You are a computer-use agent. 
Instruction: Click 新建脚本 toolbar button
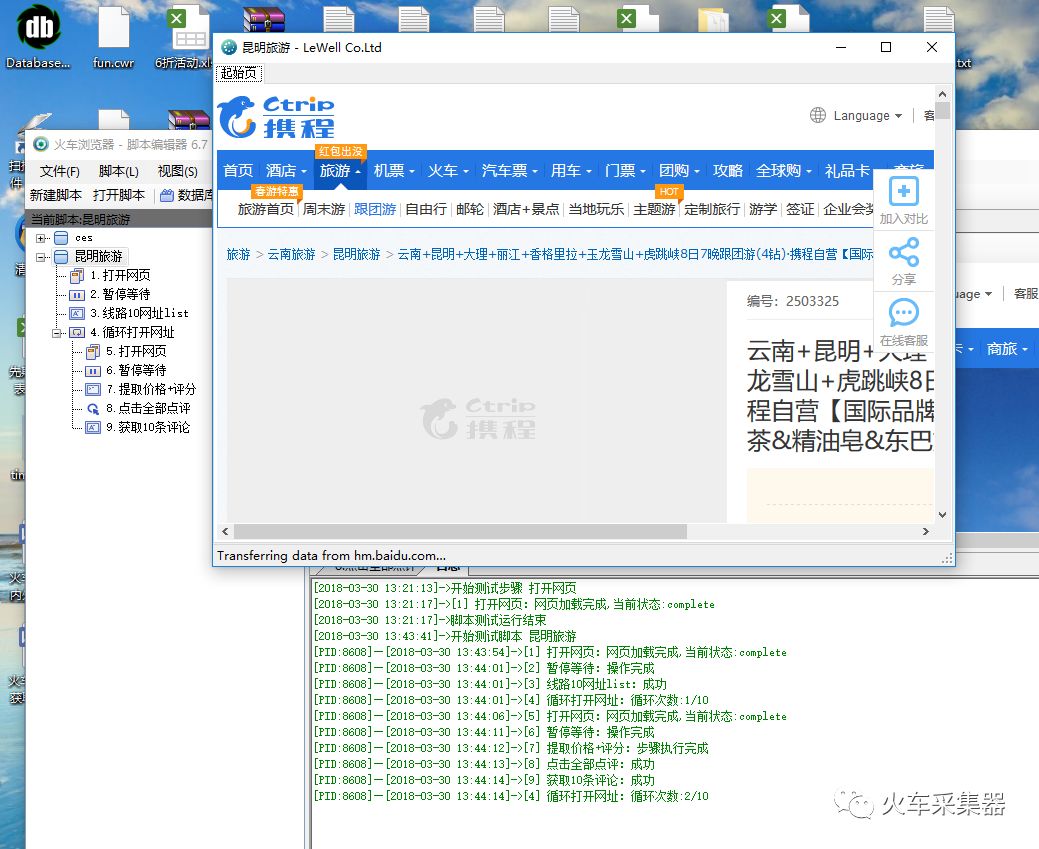56,196
